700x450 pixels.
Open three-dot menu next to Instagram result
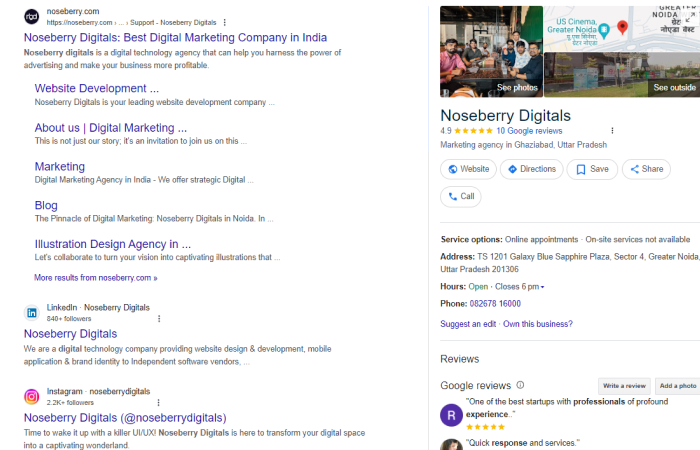coord(158,402)
